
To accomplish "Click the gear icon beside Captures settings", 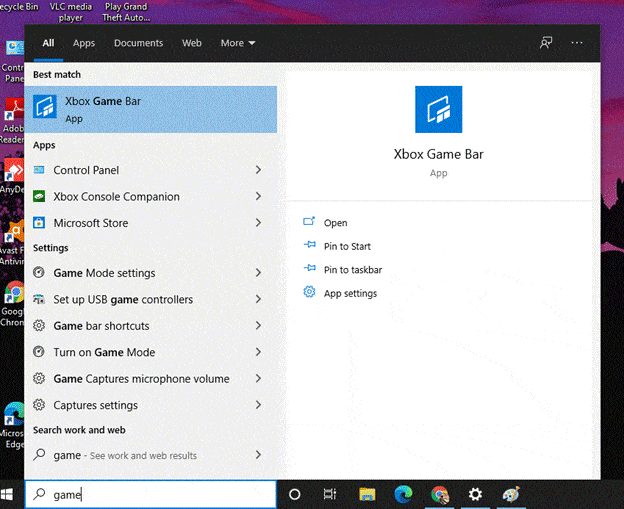I will point(39,405).
